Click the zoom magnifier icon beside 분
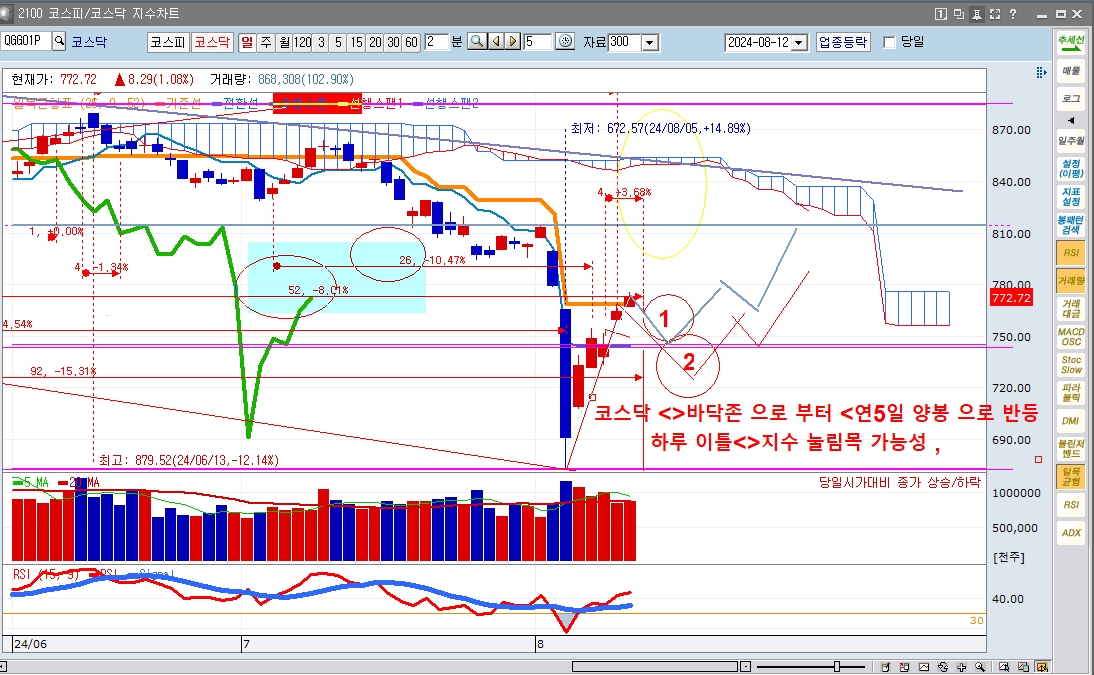1094x675 pixels. click(x=477, y=42)
